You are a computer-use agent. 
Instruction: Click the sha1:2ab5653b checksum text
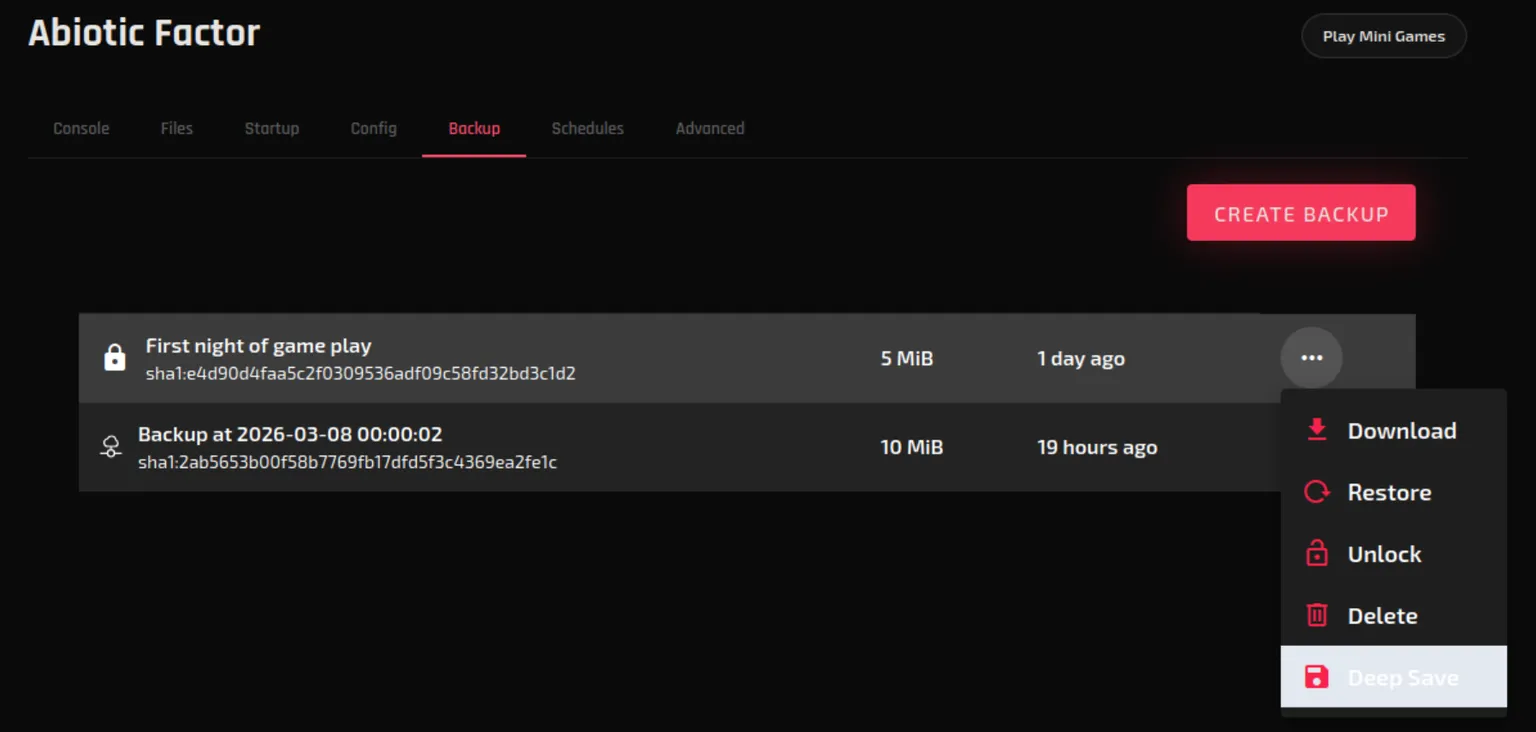point(347,462)
